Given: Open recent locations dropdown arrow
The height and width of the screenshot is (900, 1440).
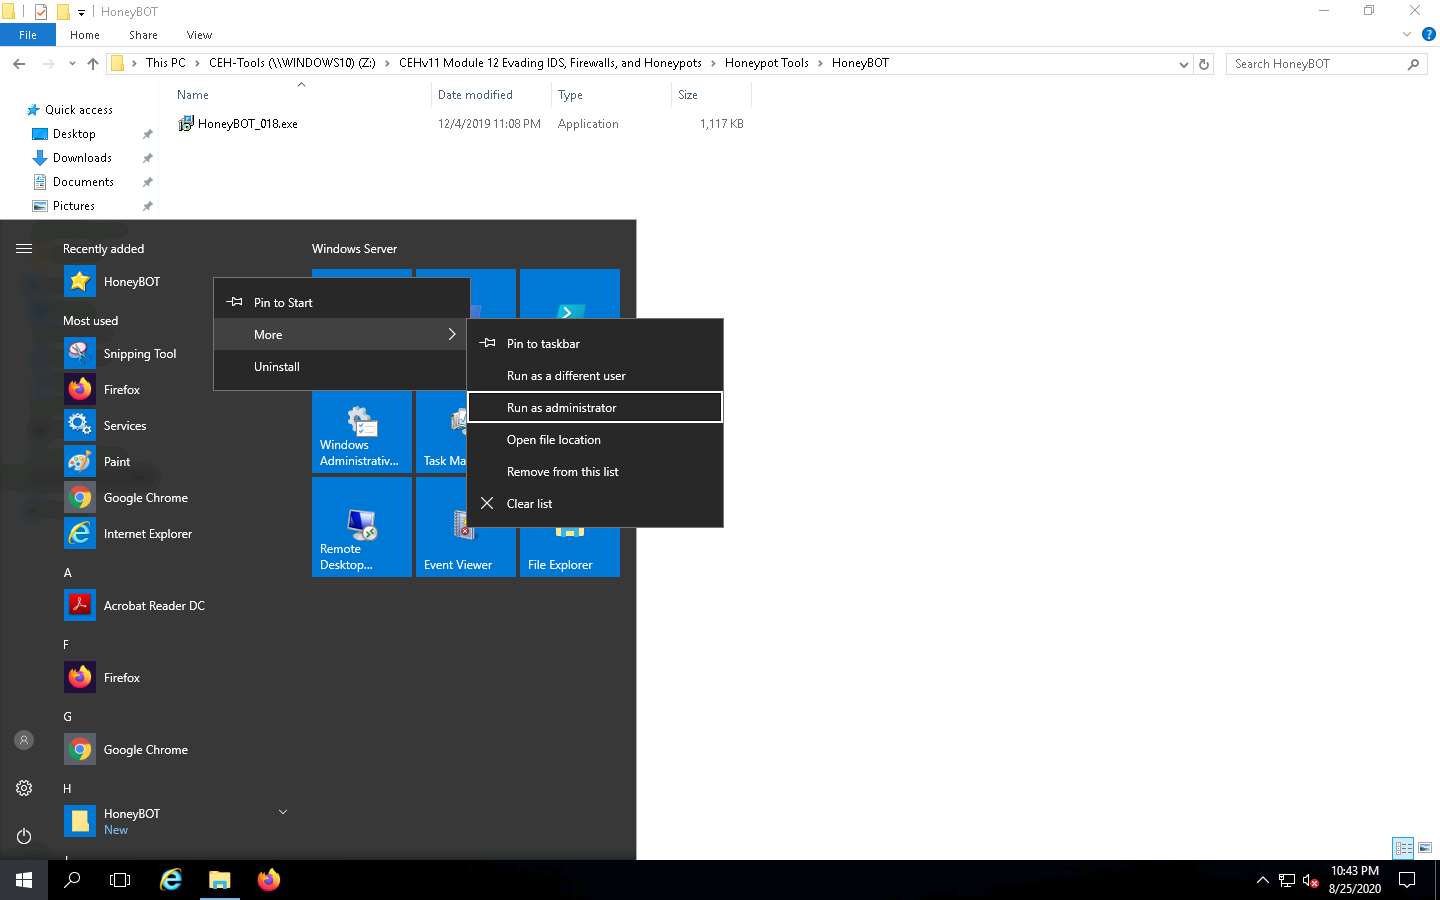Looking at the screenshot, I should 72,64.
